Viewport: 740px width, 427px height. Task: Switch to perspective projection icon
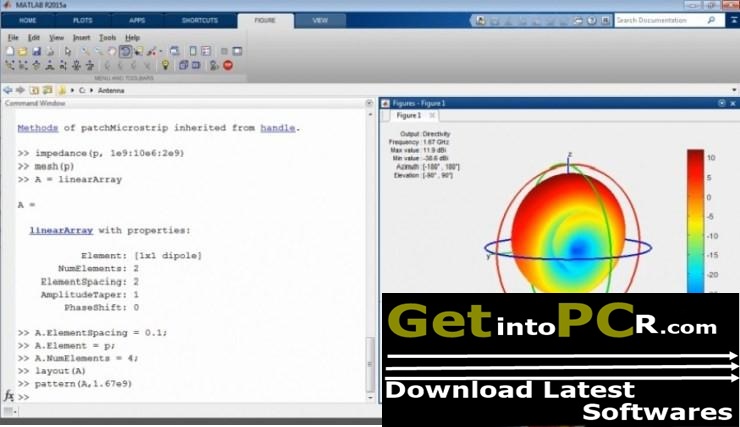(196, 65)
